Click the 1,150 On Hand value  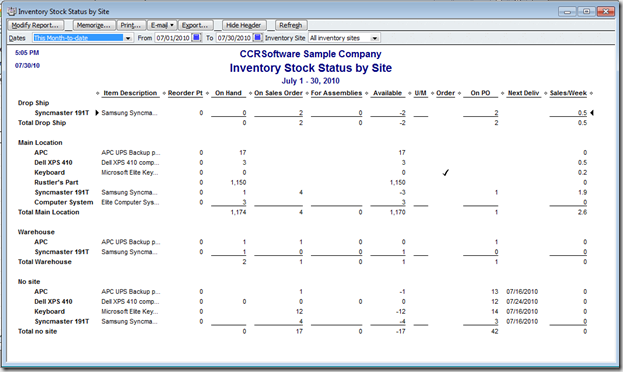(238, 182)
